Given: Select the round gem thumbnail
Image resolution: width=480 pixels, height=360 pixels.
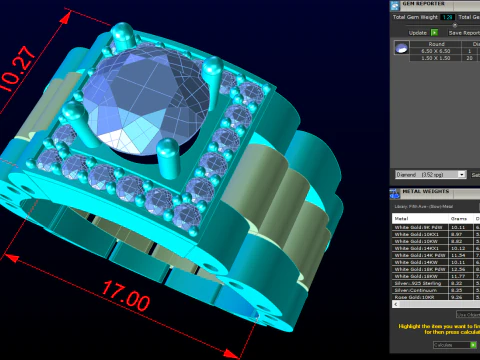Looking at the screenshot, I should (x=401, y=48).
